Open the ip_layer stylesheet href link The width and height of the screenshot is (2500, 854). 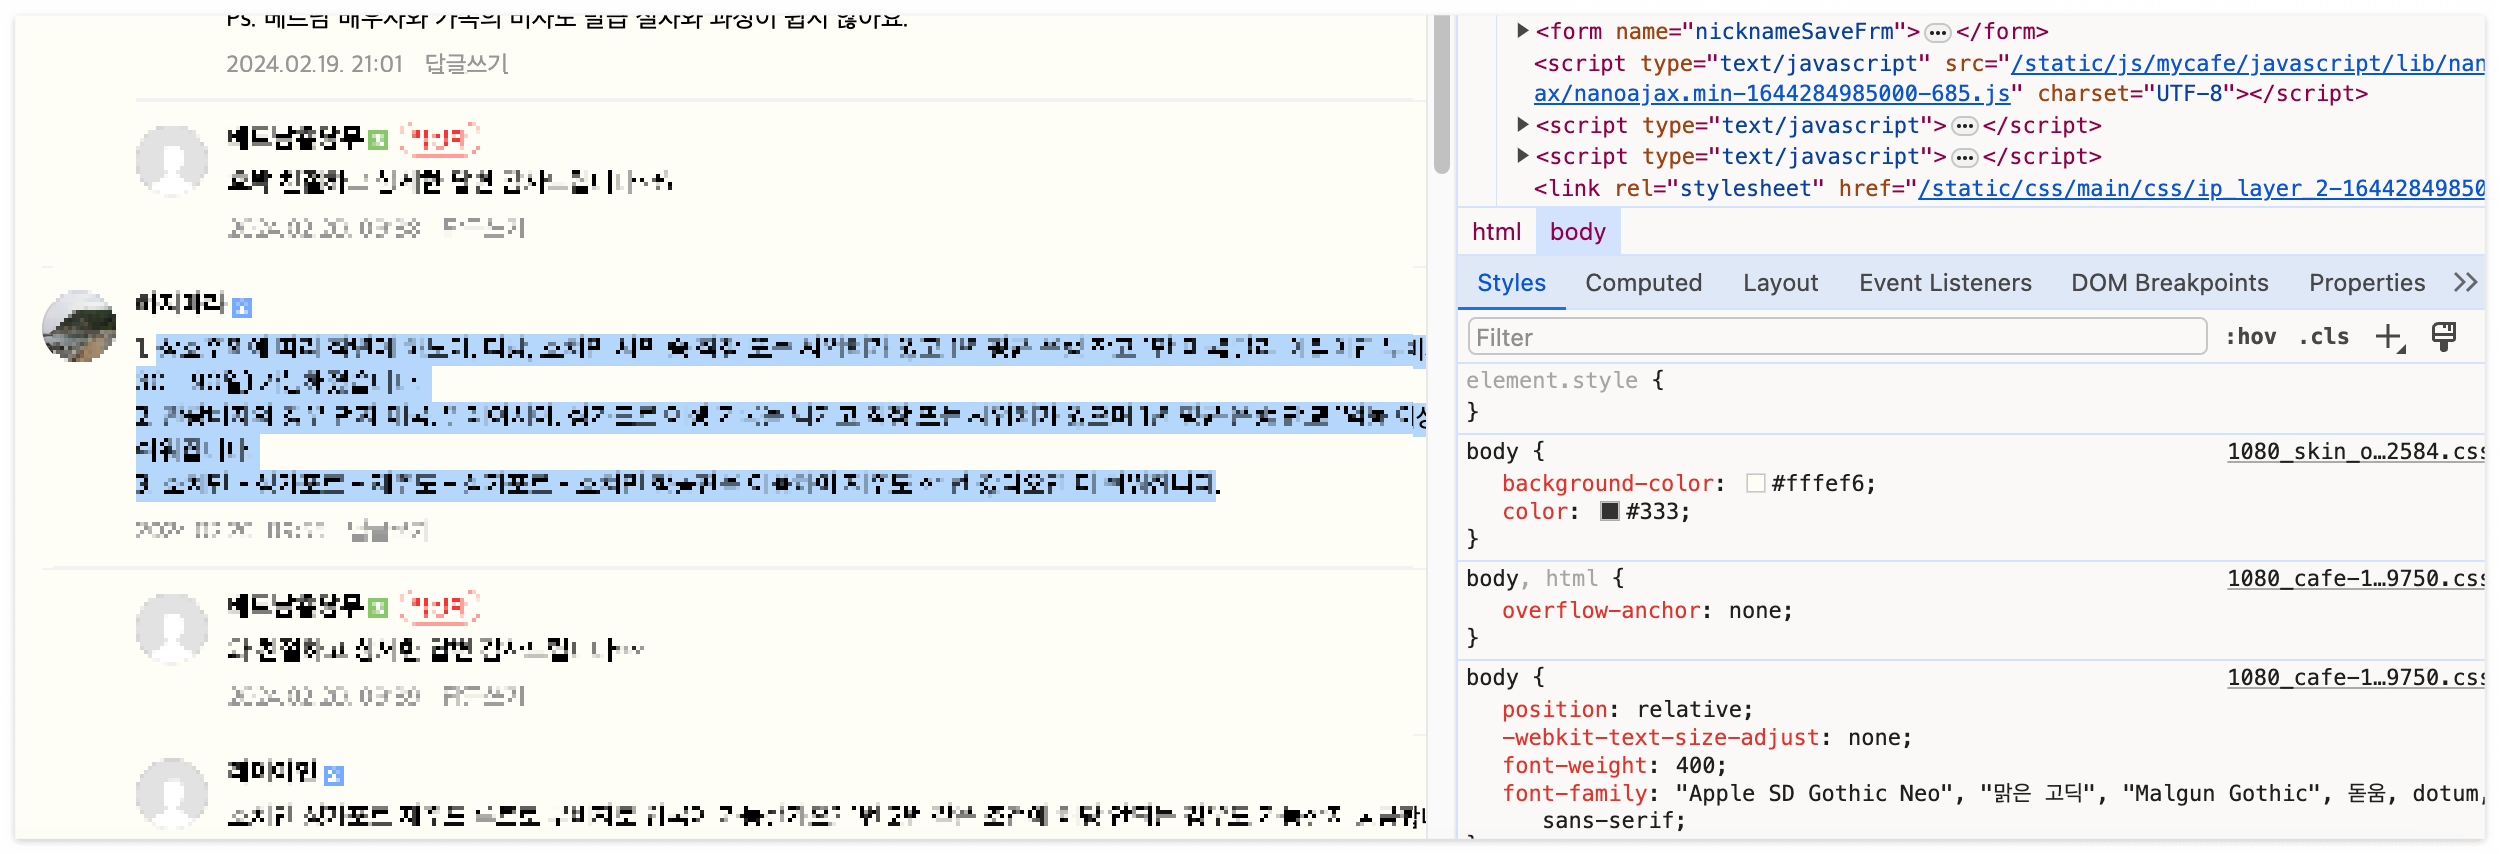click(x=2201, y=188)
